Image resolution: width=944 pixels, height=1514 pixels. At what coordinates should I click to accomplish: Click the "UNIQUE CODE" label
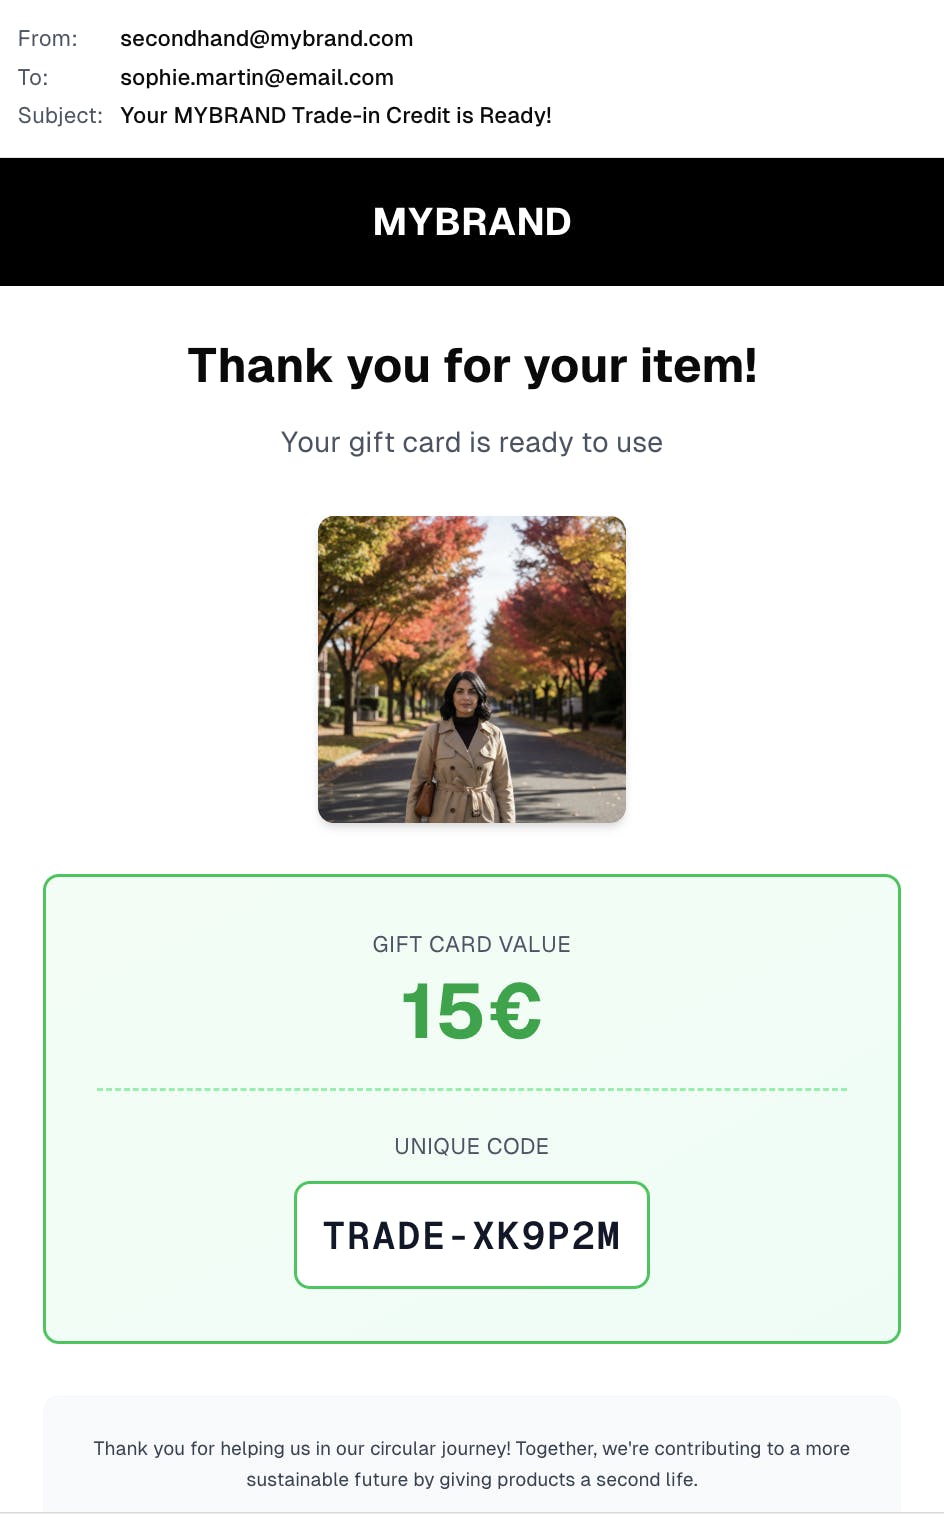(x=472, y=1147)
